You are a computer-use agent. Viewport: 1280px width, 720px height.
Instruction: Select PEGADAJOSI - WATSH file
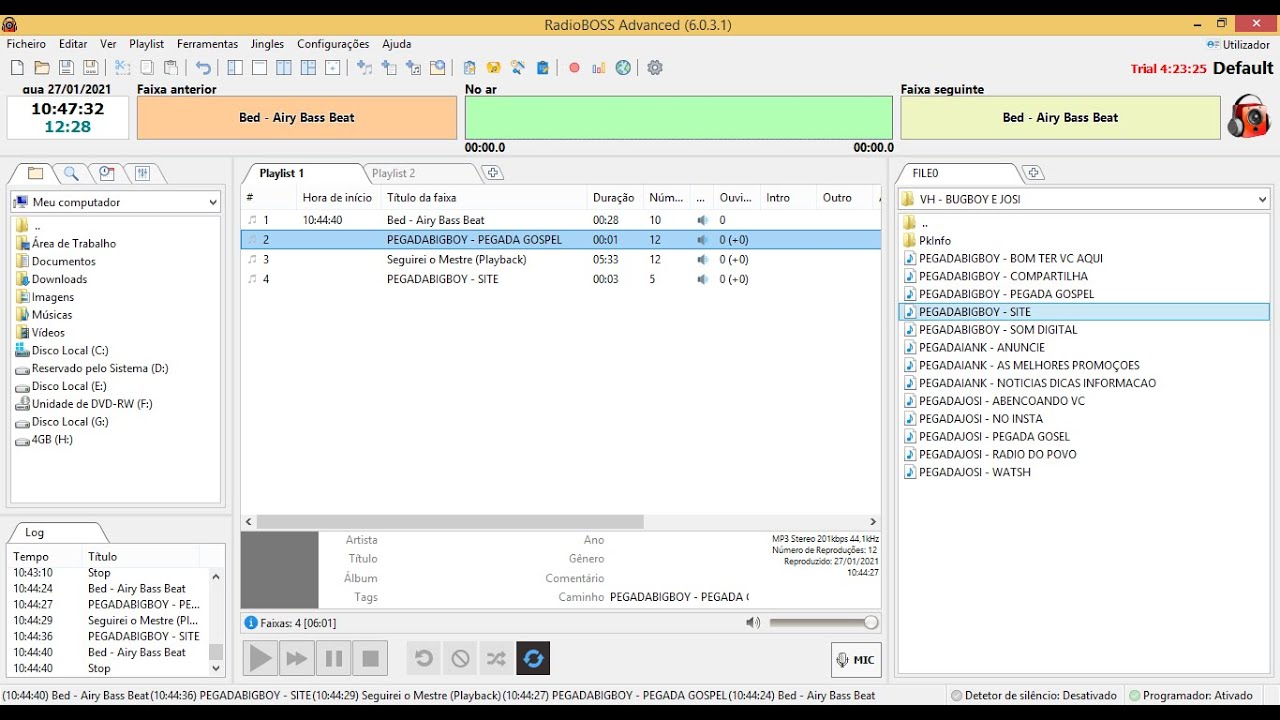point(974,472)
